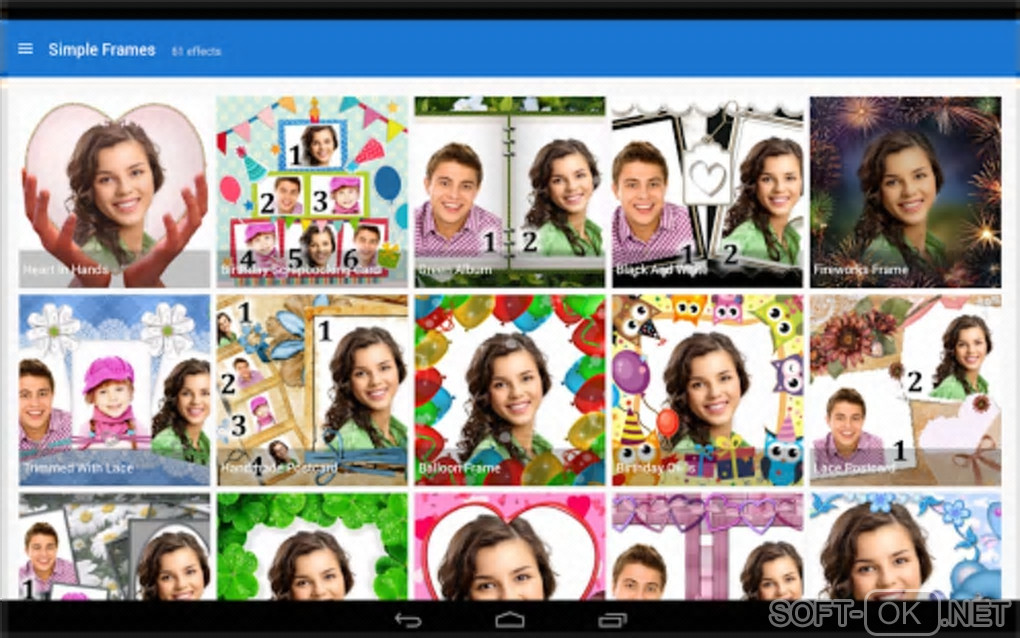Open the purple hearts ribbon frame

click(x=708, y=546)
